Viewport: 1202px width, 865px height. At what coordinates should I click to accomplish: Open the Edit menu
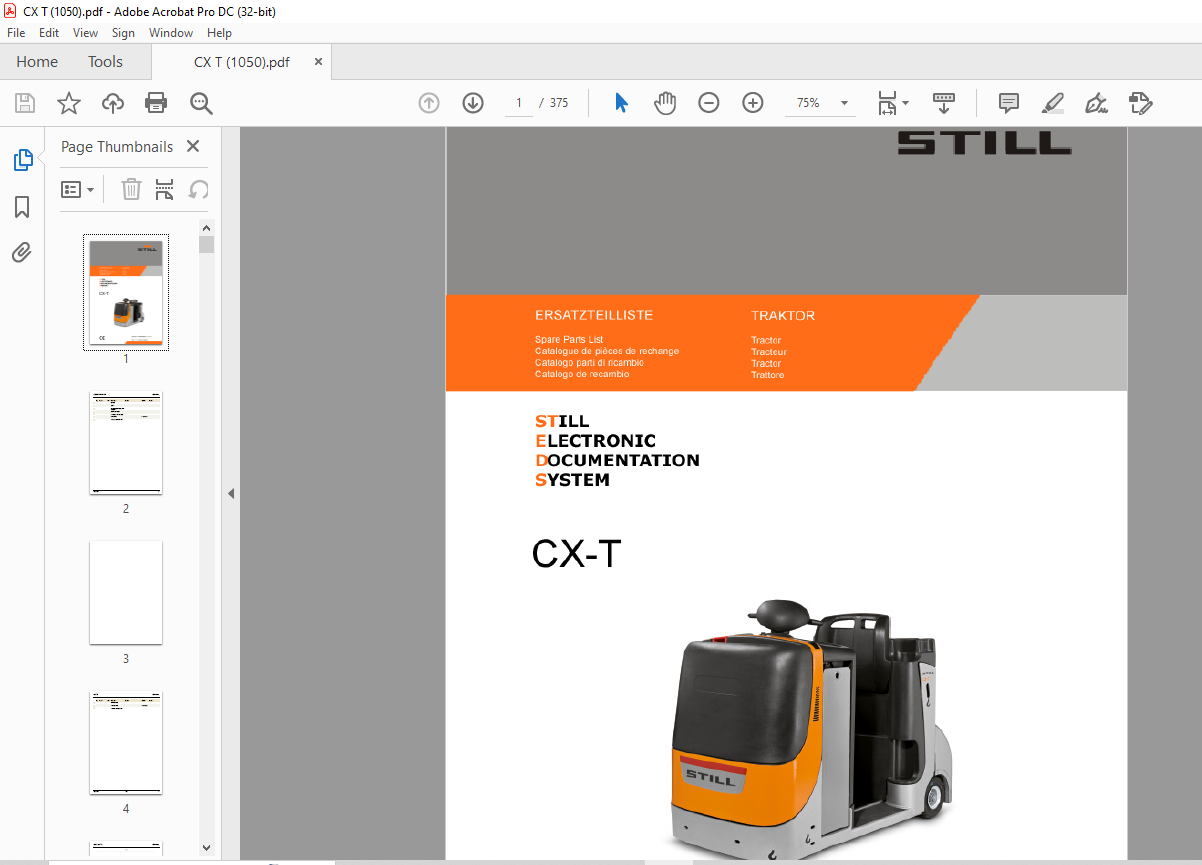(x=49, y=33)
